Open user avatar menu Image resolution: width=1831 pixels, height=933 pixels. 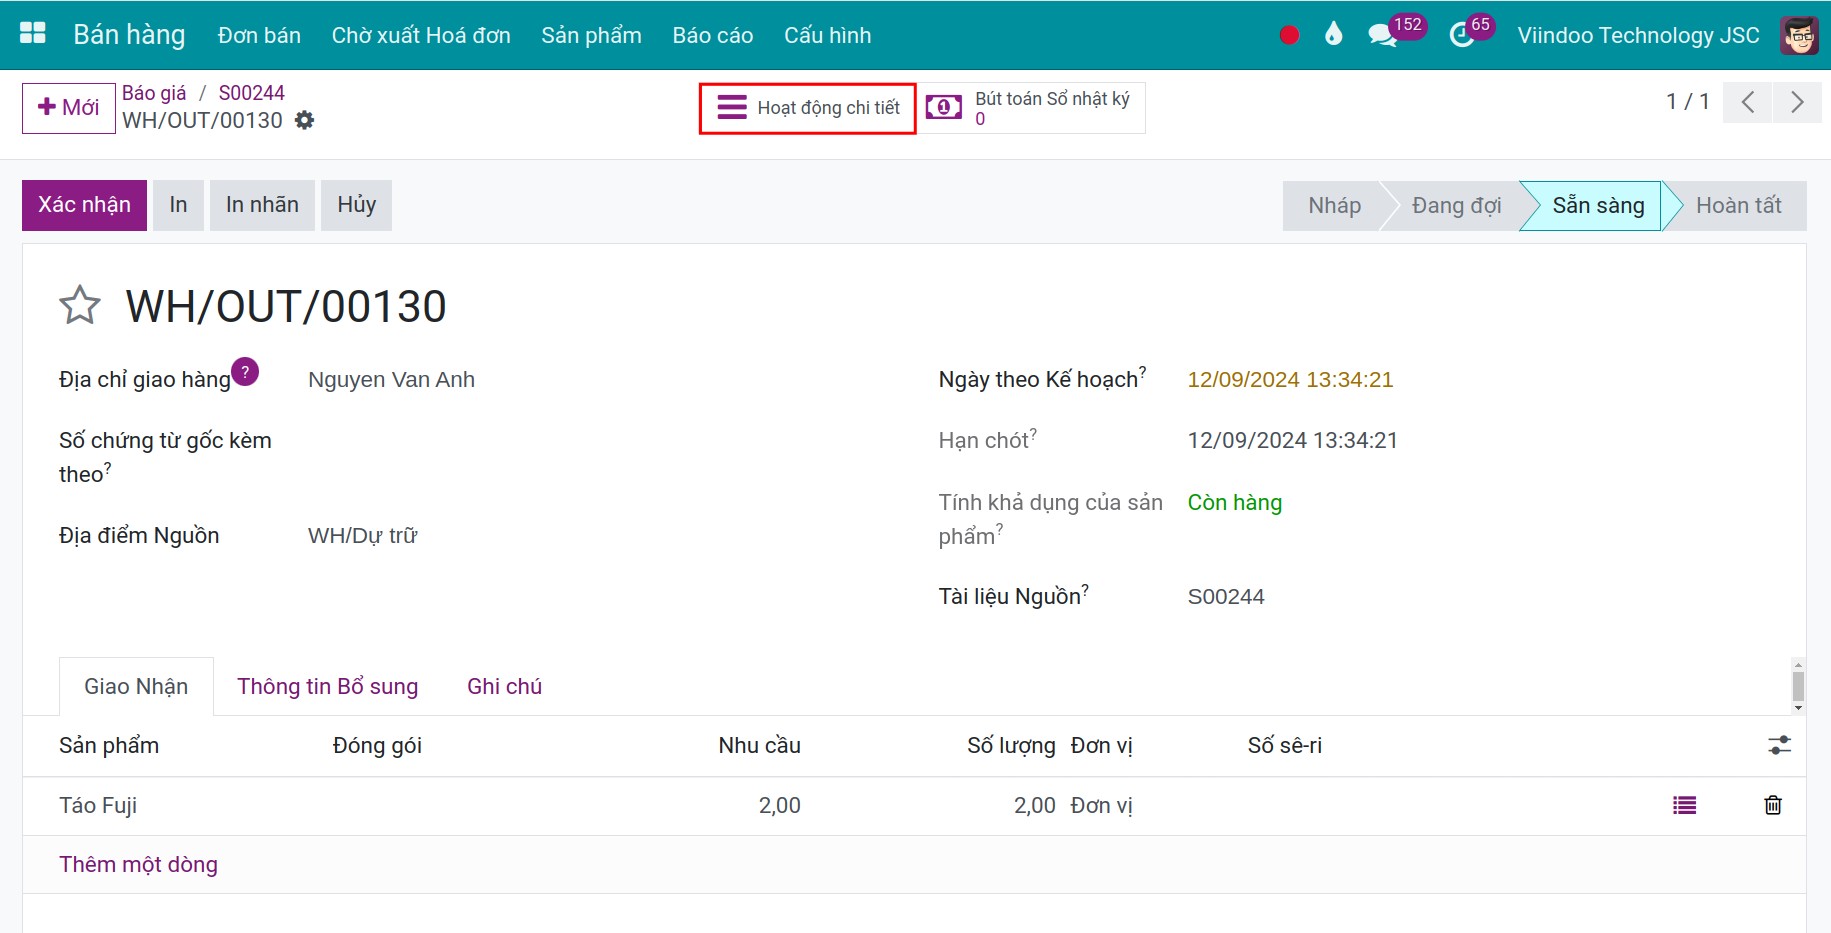pos(1799,36)
